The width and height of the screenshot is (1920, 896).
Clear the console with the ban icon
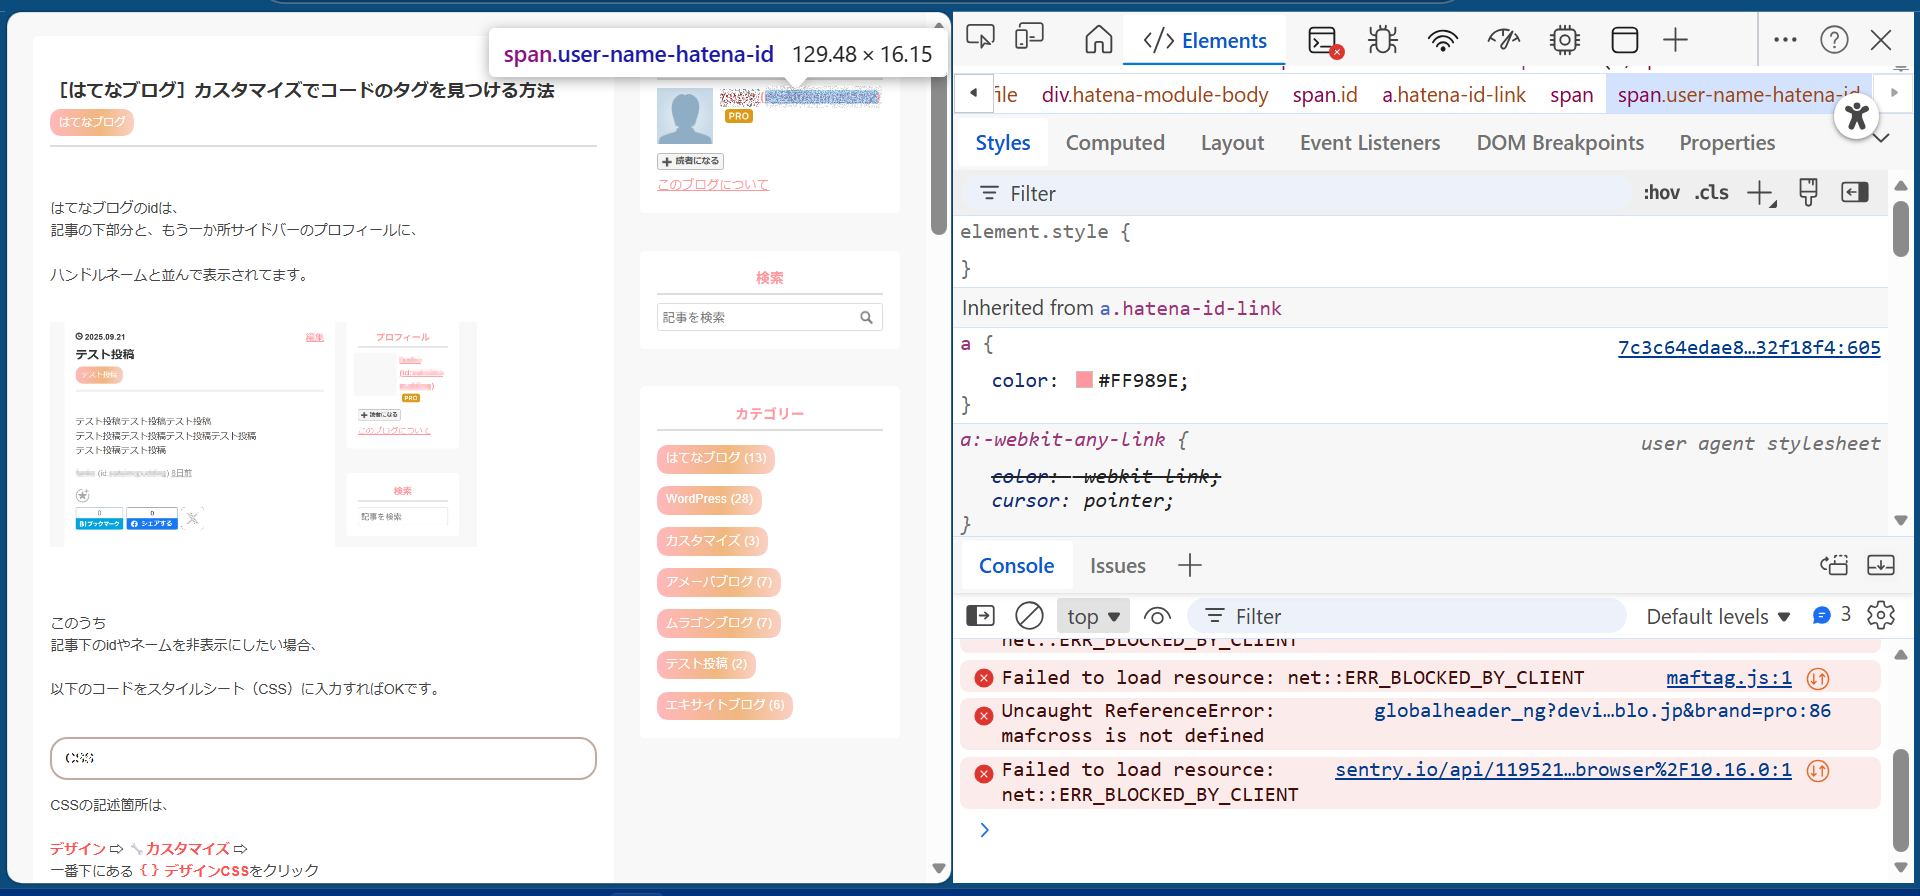(1029, 616)
